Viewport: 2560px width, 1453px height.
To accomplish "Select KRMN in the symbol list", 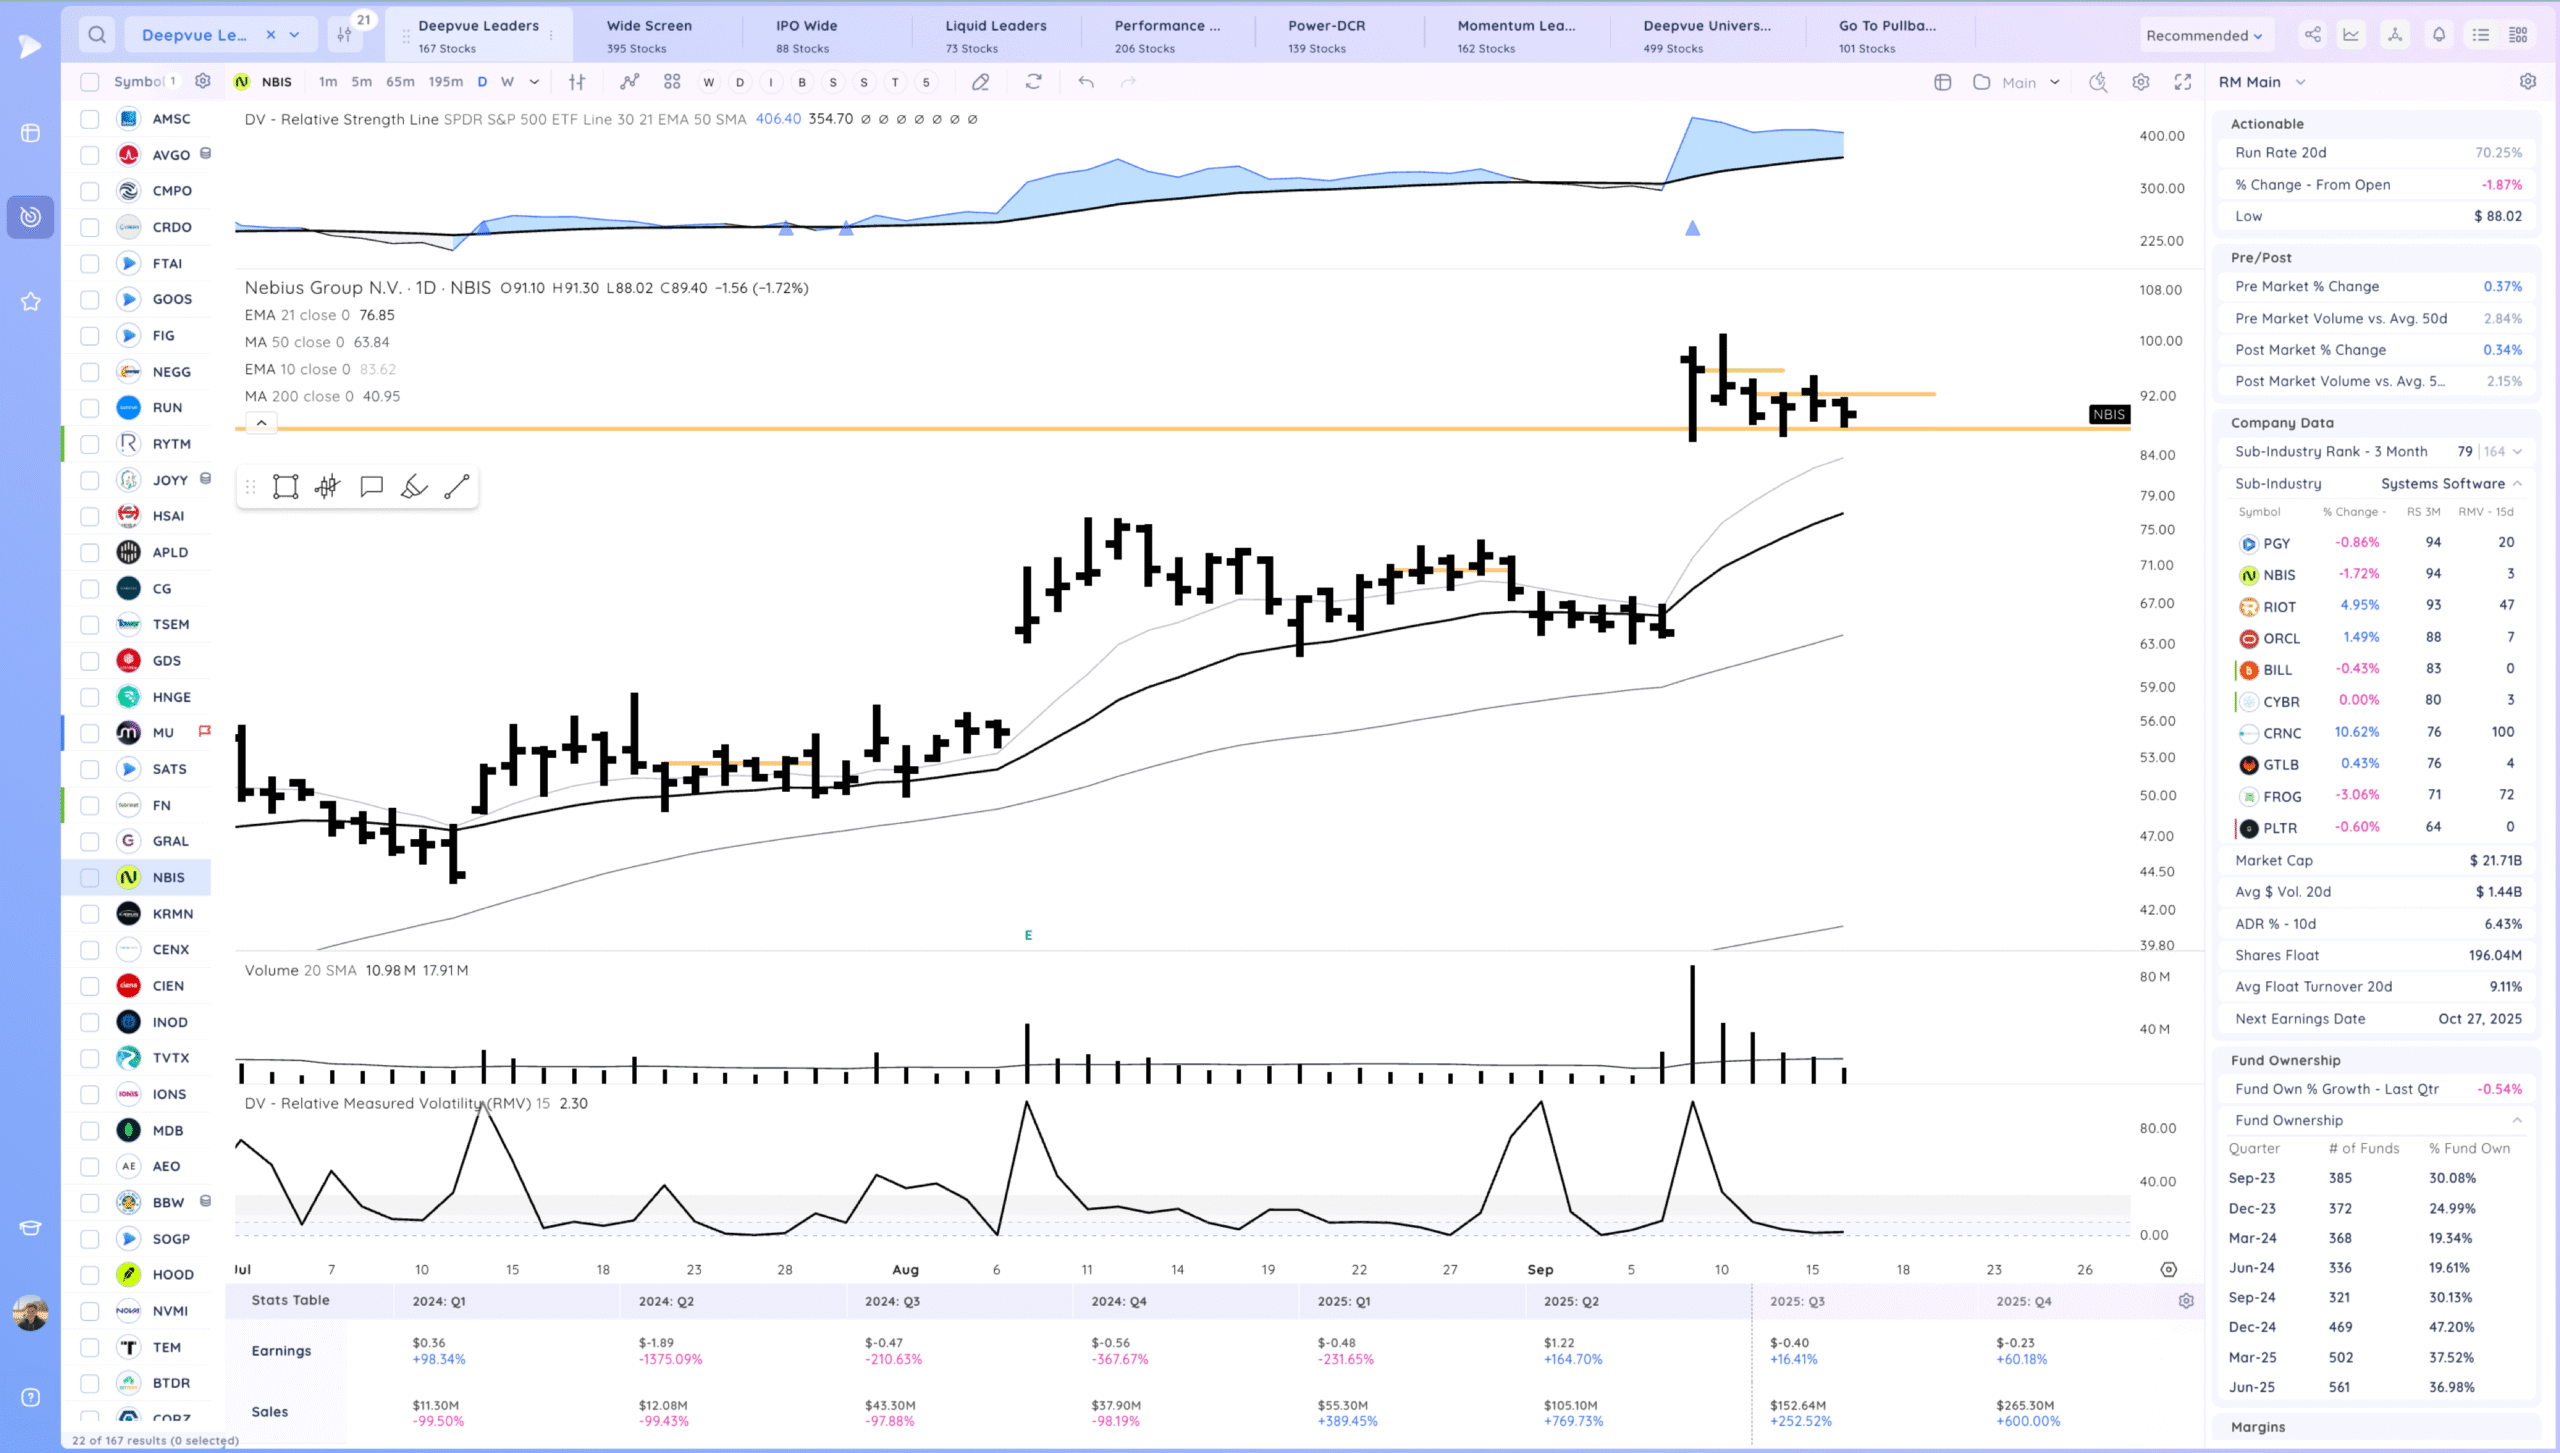I will click(x=172, y=914).
